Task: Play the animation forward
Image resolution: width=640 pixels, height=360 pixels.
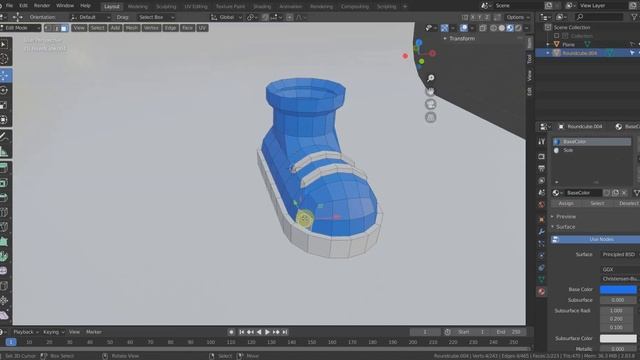Action: pos(267,332)
